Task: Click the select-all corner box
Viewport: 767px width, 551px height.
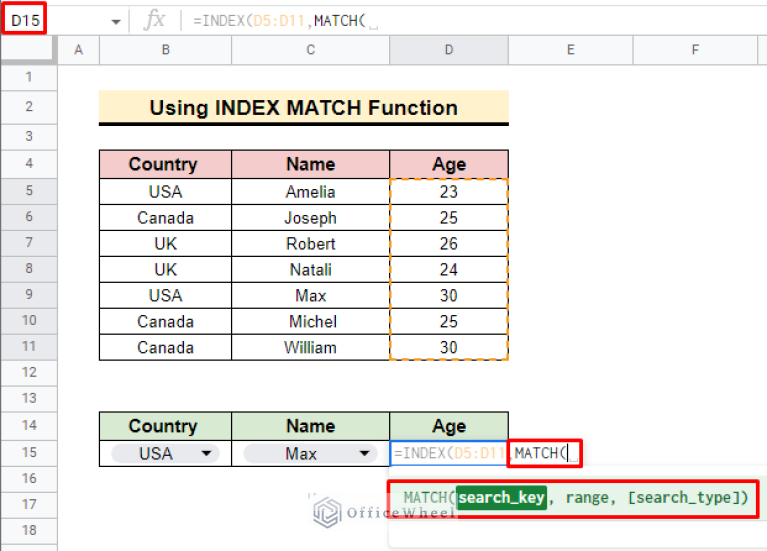Action: 29,49
